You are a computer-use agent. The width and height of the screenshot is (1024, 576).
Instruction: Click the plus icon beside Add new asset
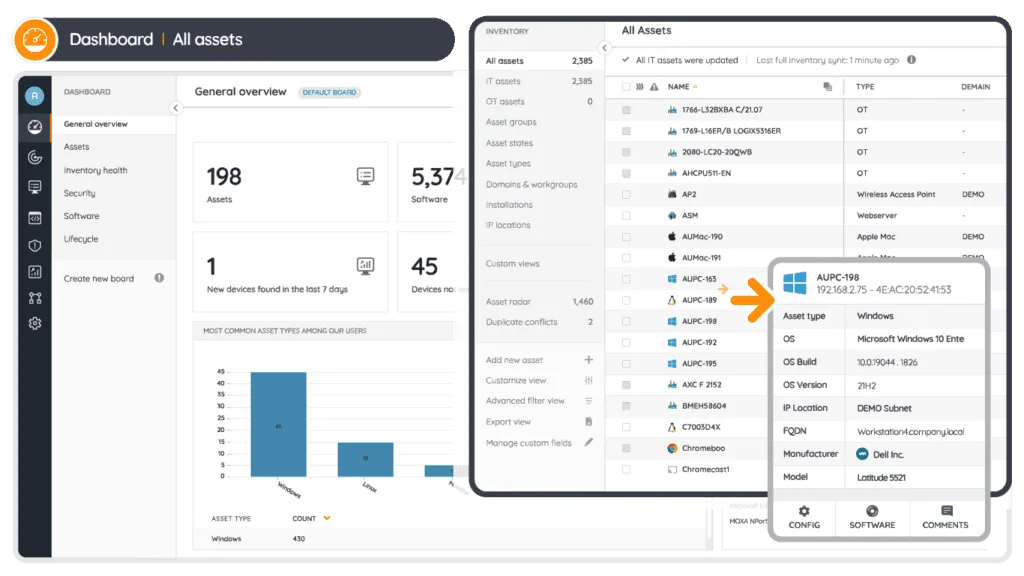[588, 360]
